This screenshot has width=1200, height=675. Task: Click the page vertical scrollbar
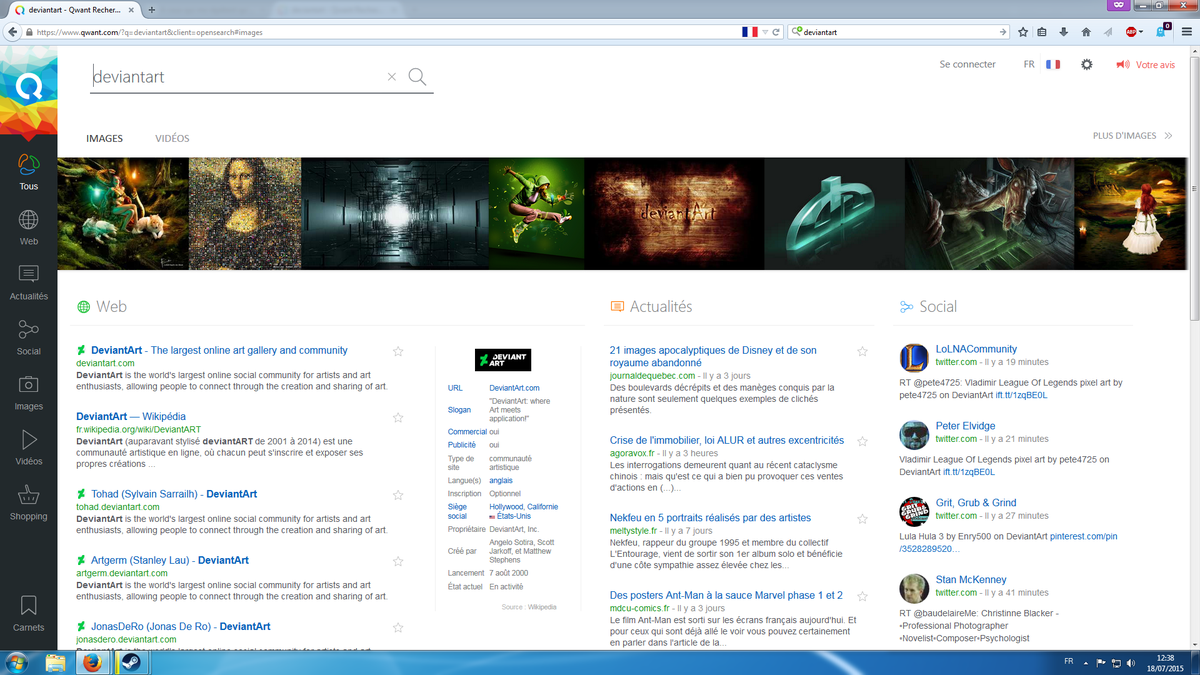[x=1192, y=187]
